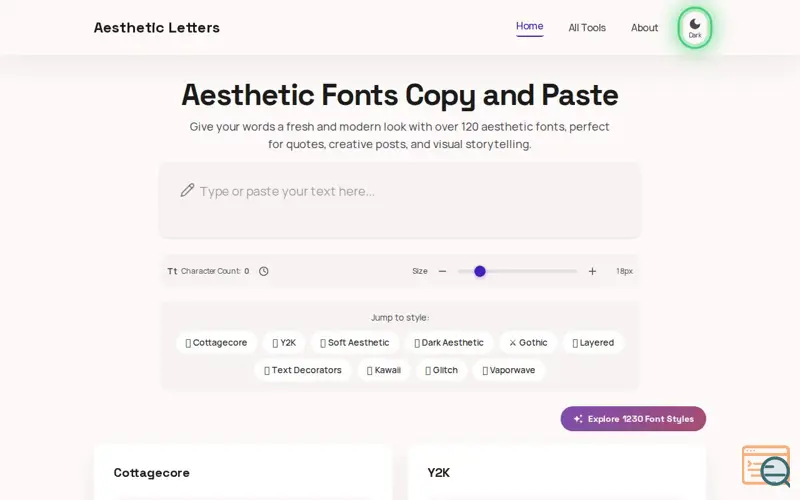Screen dimensions: 800x500
Task: Open All Tools page
Action: [587, 28]
